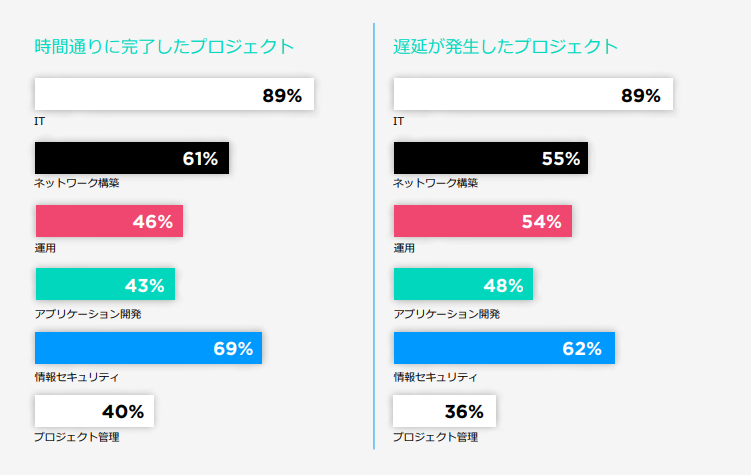The width and height of the screenshot is (751, 475).
Task: Select the black 61% ネットワーク構築 bar
Action: (x=132, y=158)
